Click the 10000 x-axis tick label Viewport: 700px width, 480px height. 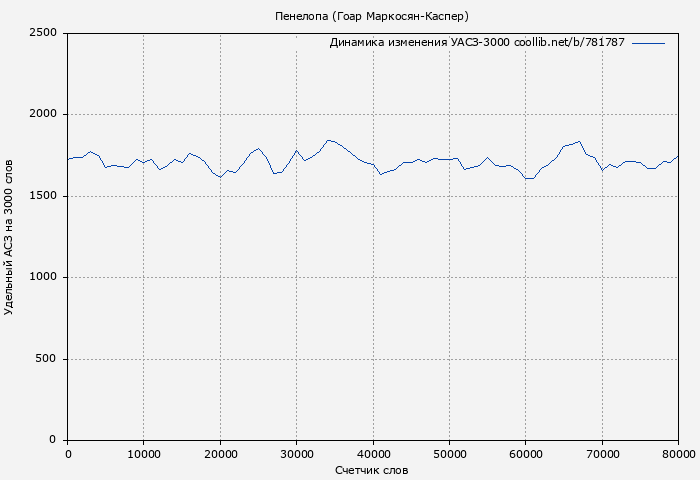pyautogui.click(x=144, y=454)
